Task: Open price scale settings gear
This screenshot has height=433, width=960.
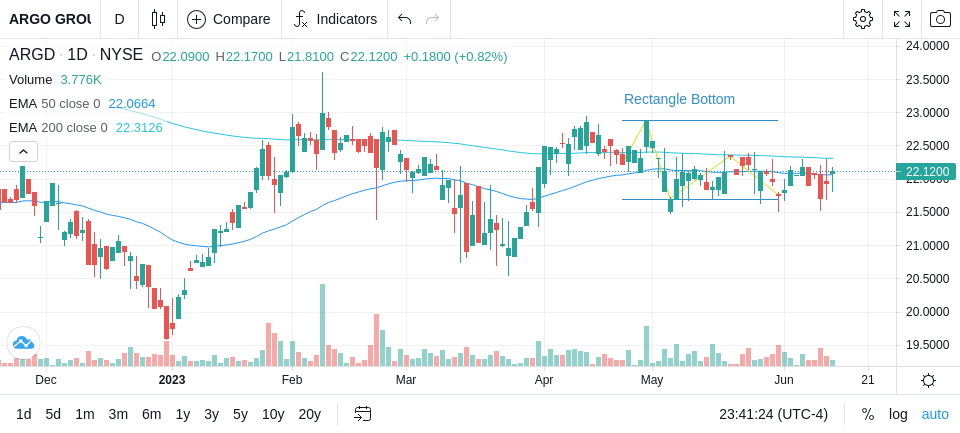Action: [928, 380]
